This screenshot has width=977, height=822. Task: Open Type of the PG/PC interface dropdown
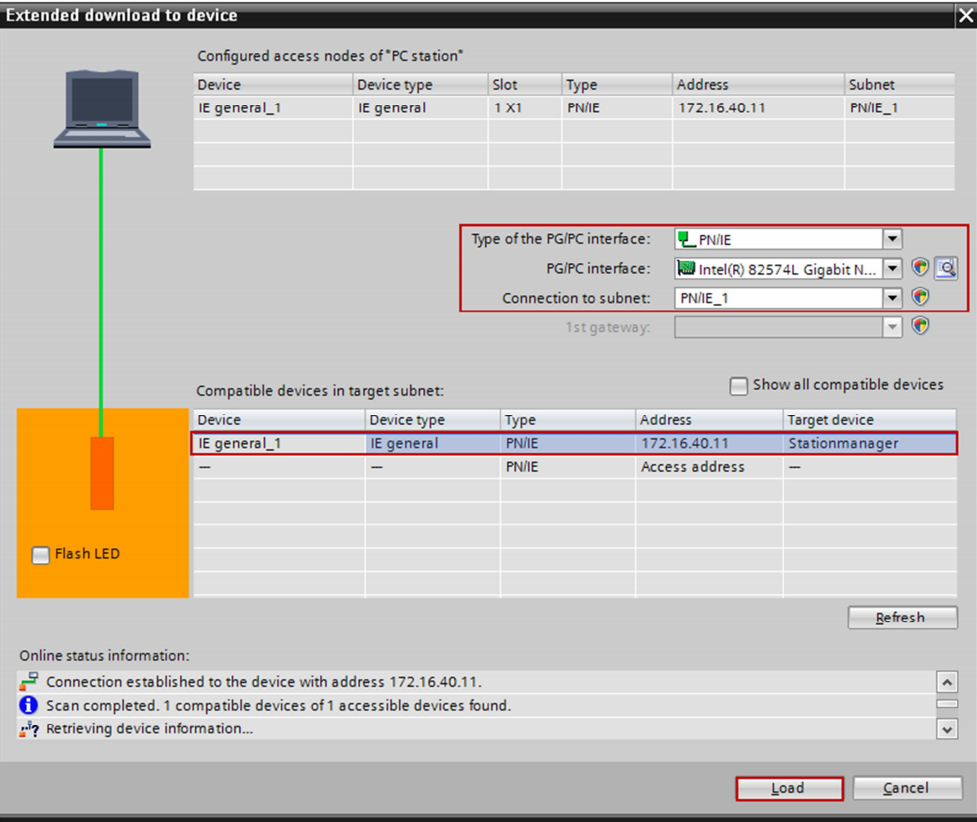point(892,239)
